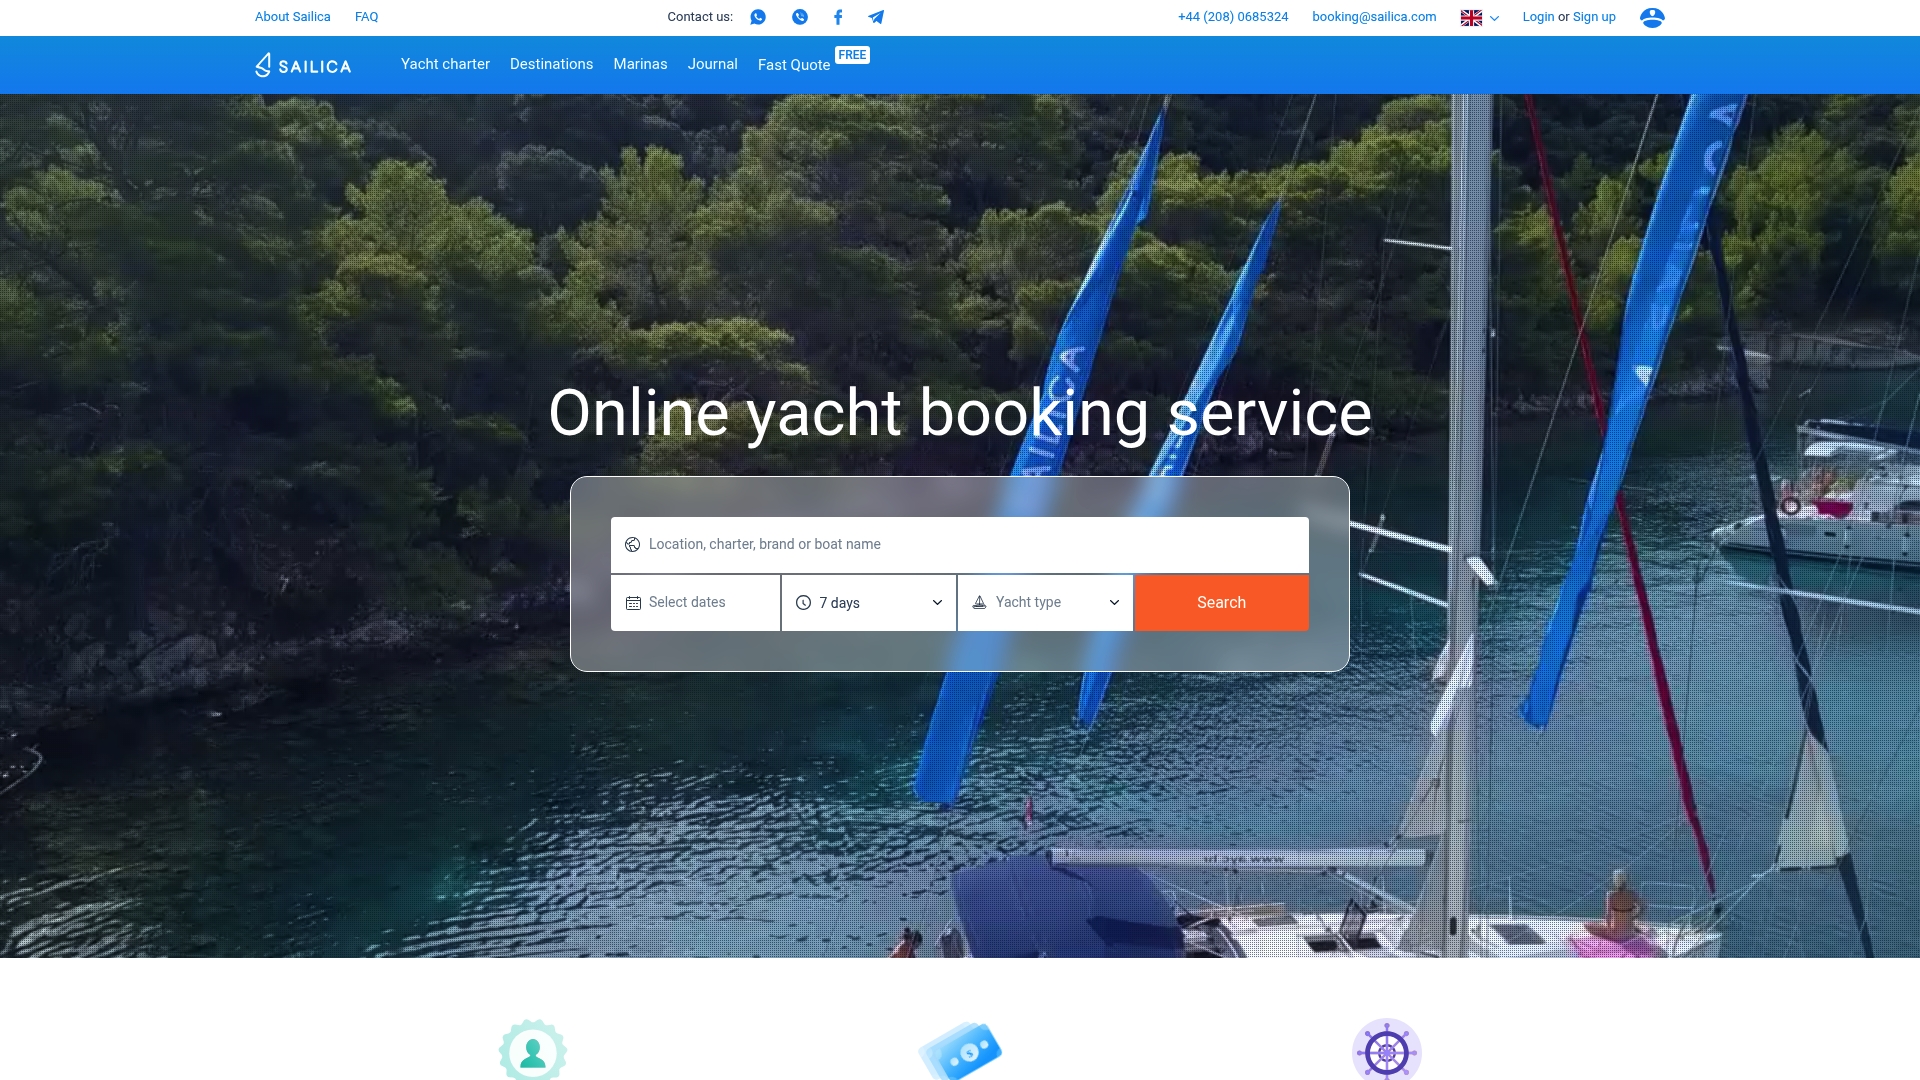Click the Login link

coord(1538,17)
